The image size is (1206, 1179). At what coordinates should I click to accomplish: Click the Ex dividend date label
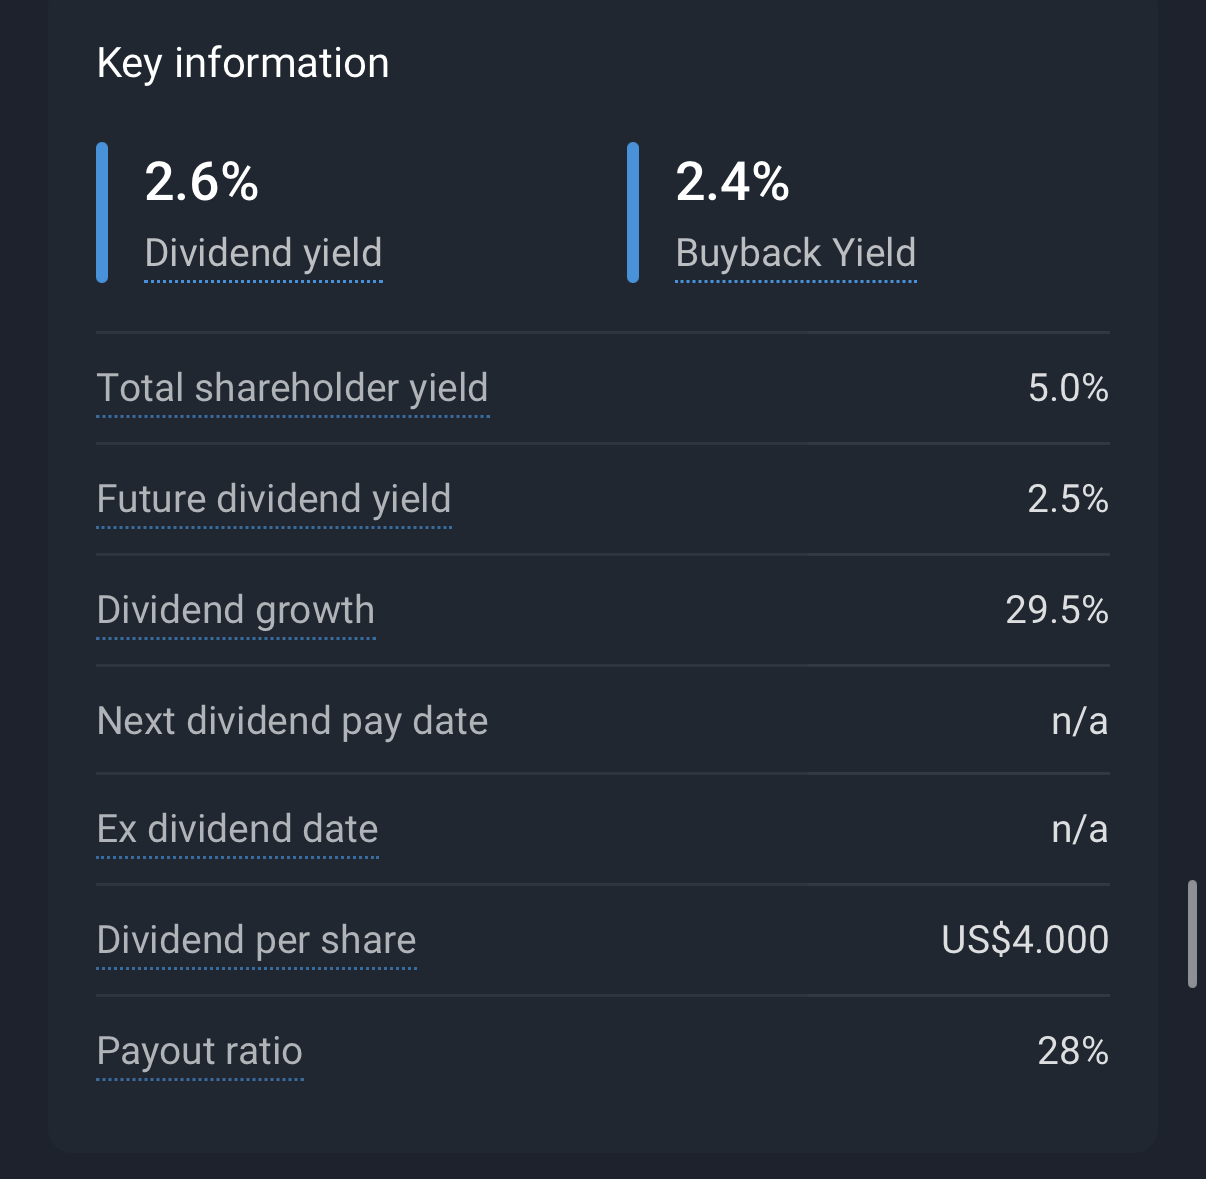pos(238,829)
